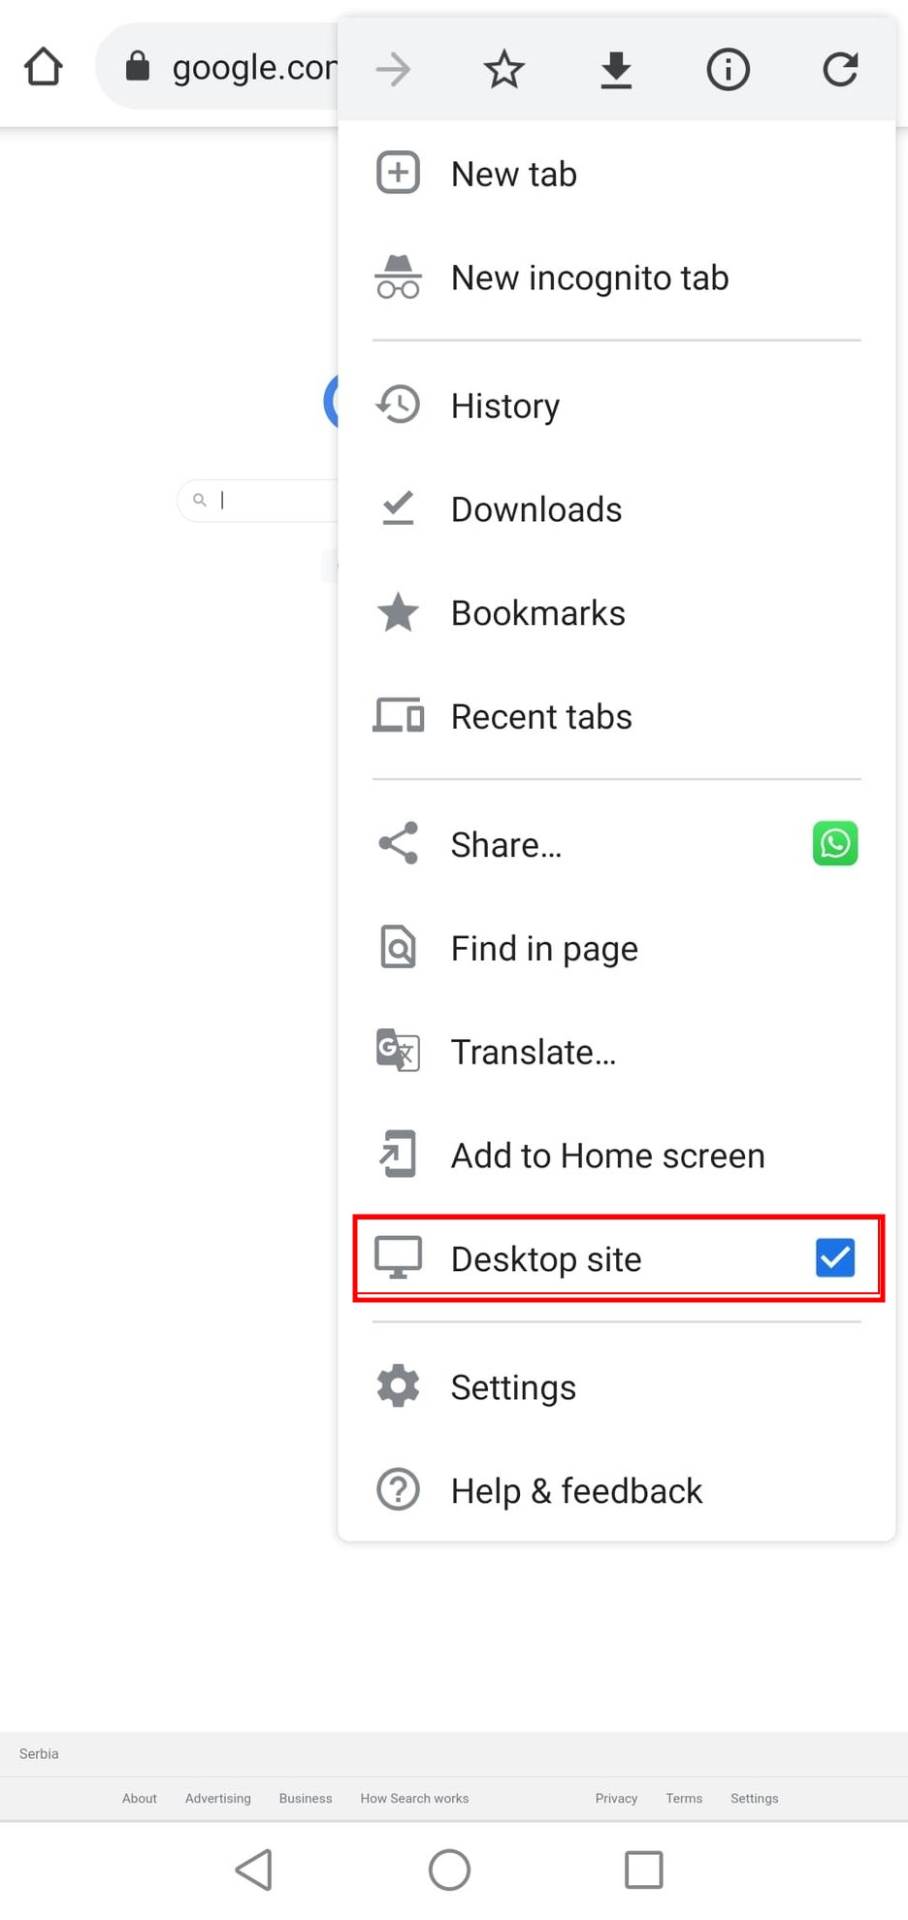The width and height of the screenshot is (908, 1920).
Task: Go forward using the arrow icon
Action: 393,69
